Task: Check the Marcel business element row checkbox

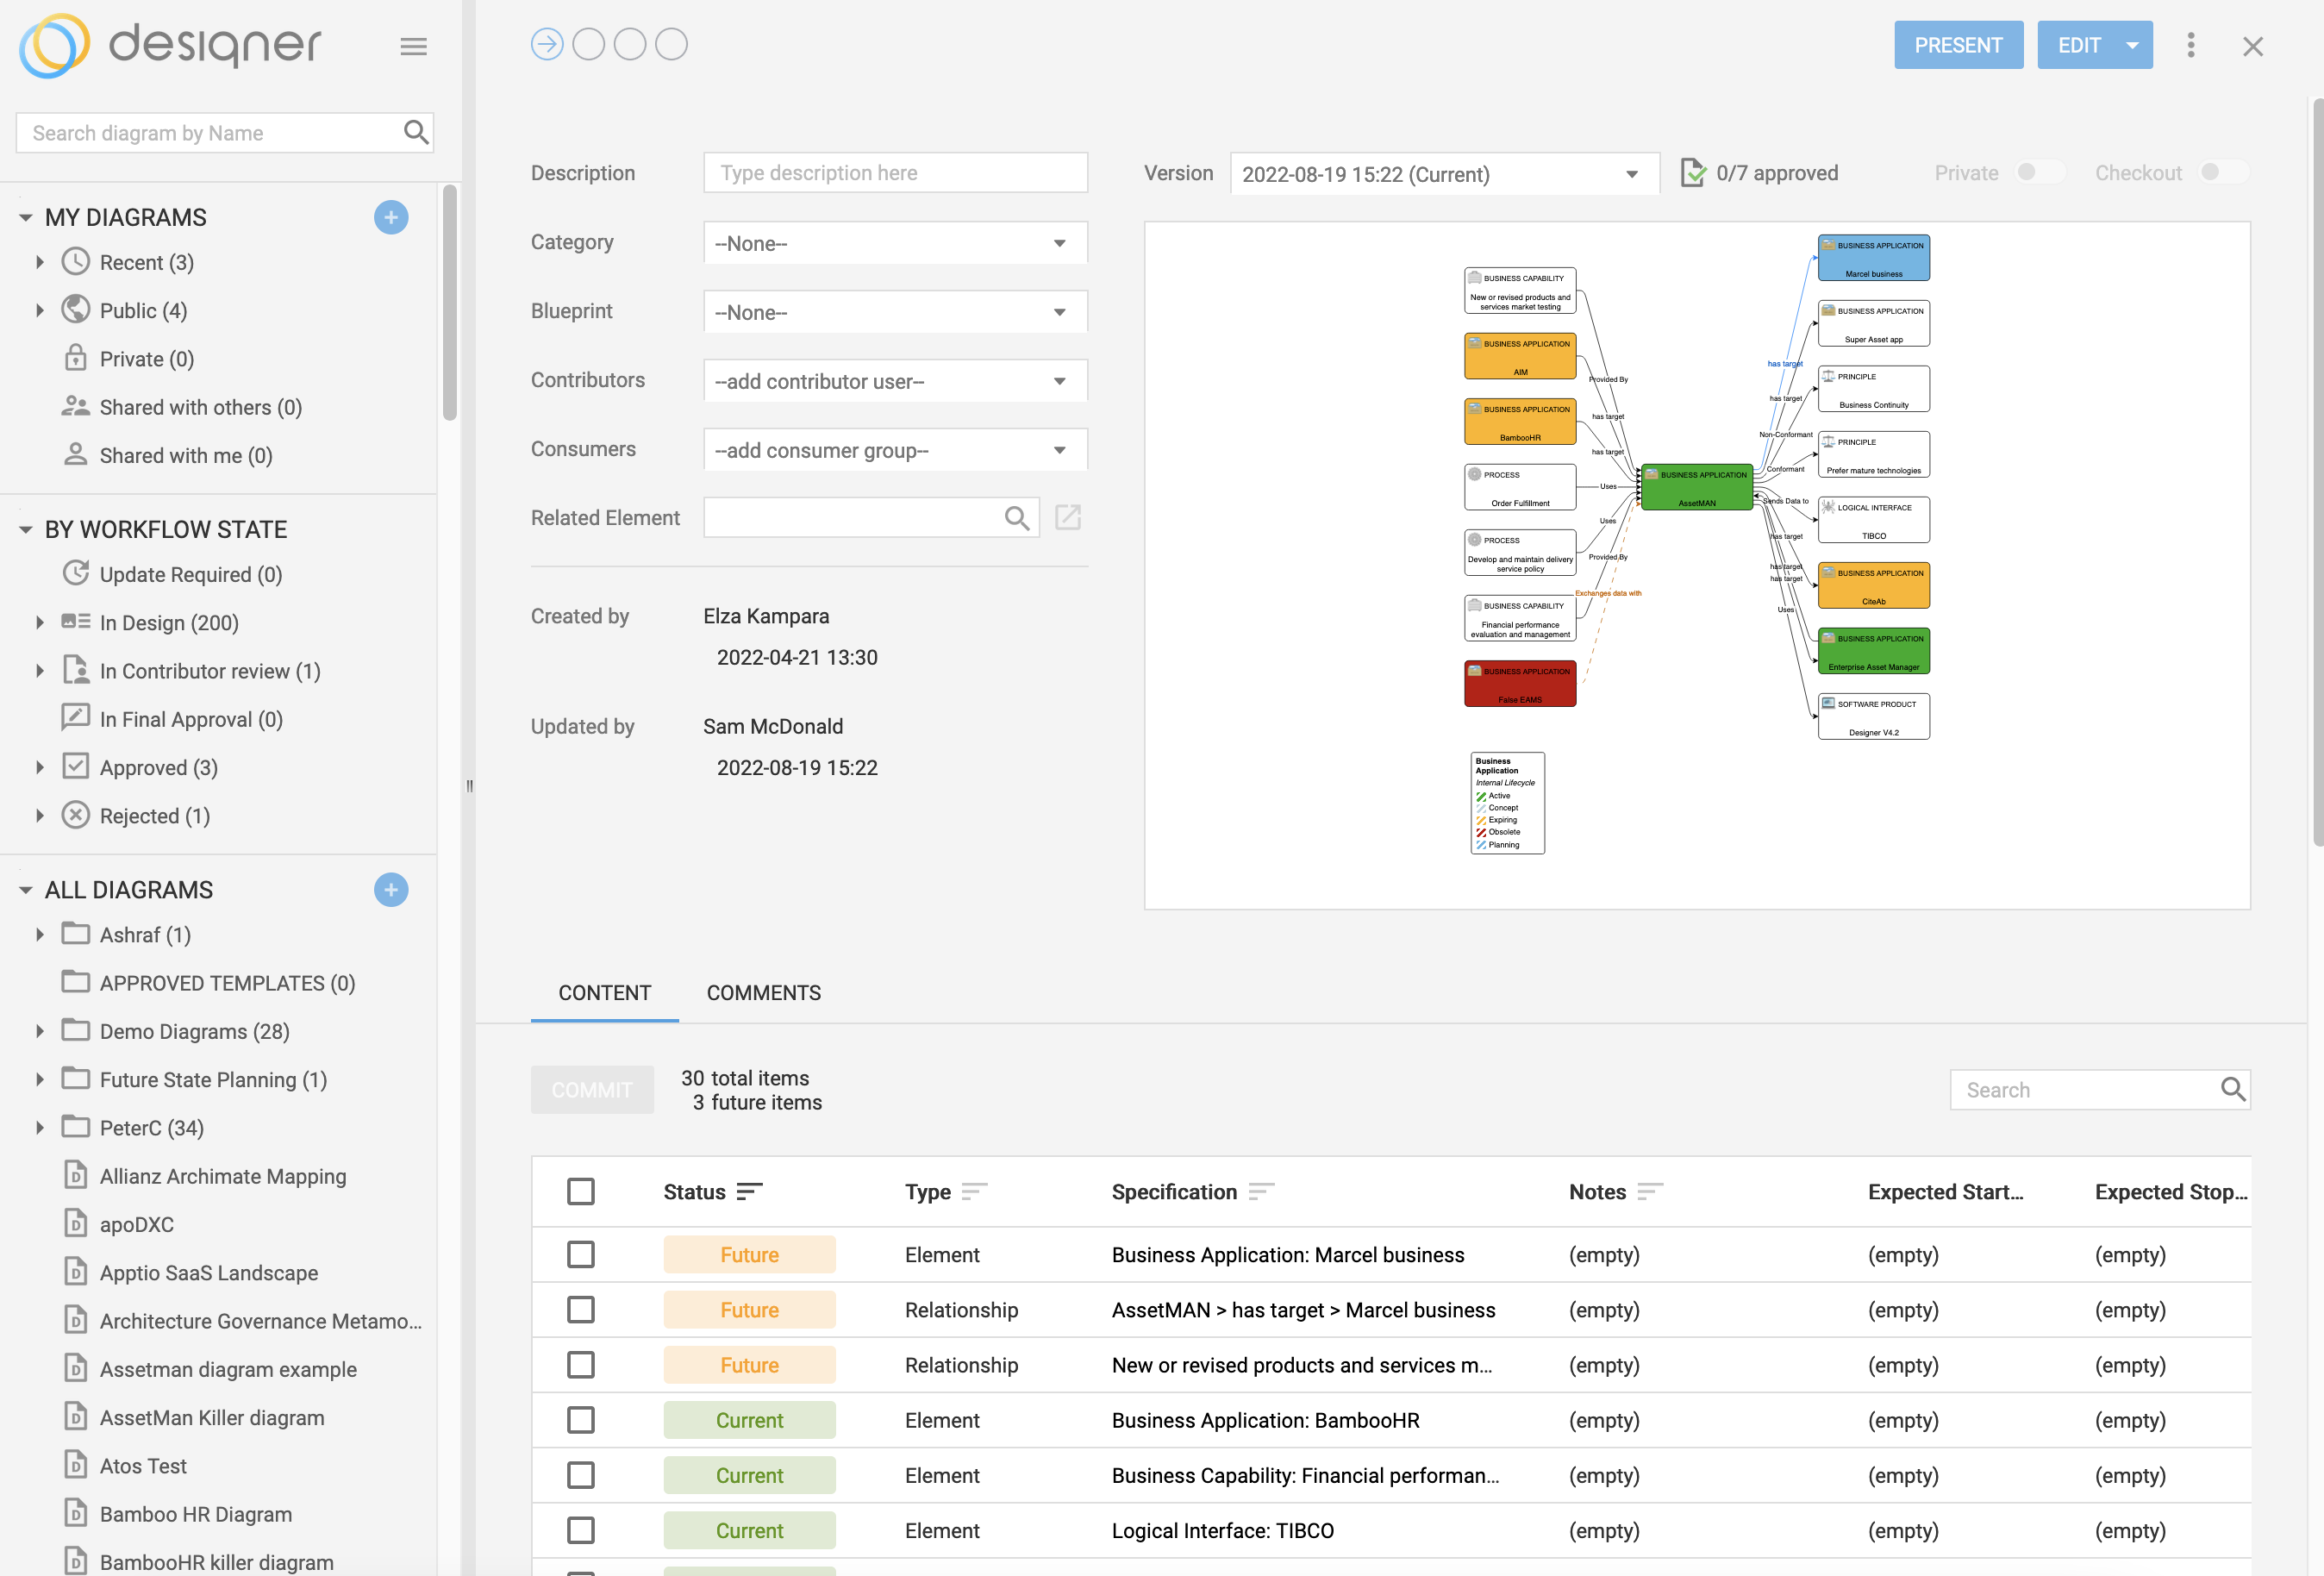Action: pos(581,1254)
